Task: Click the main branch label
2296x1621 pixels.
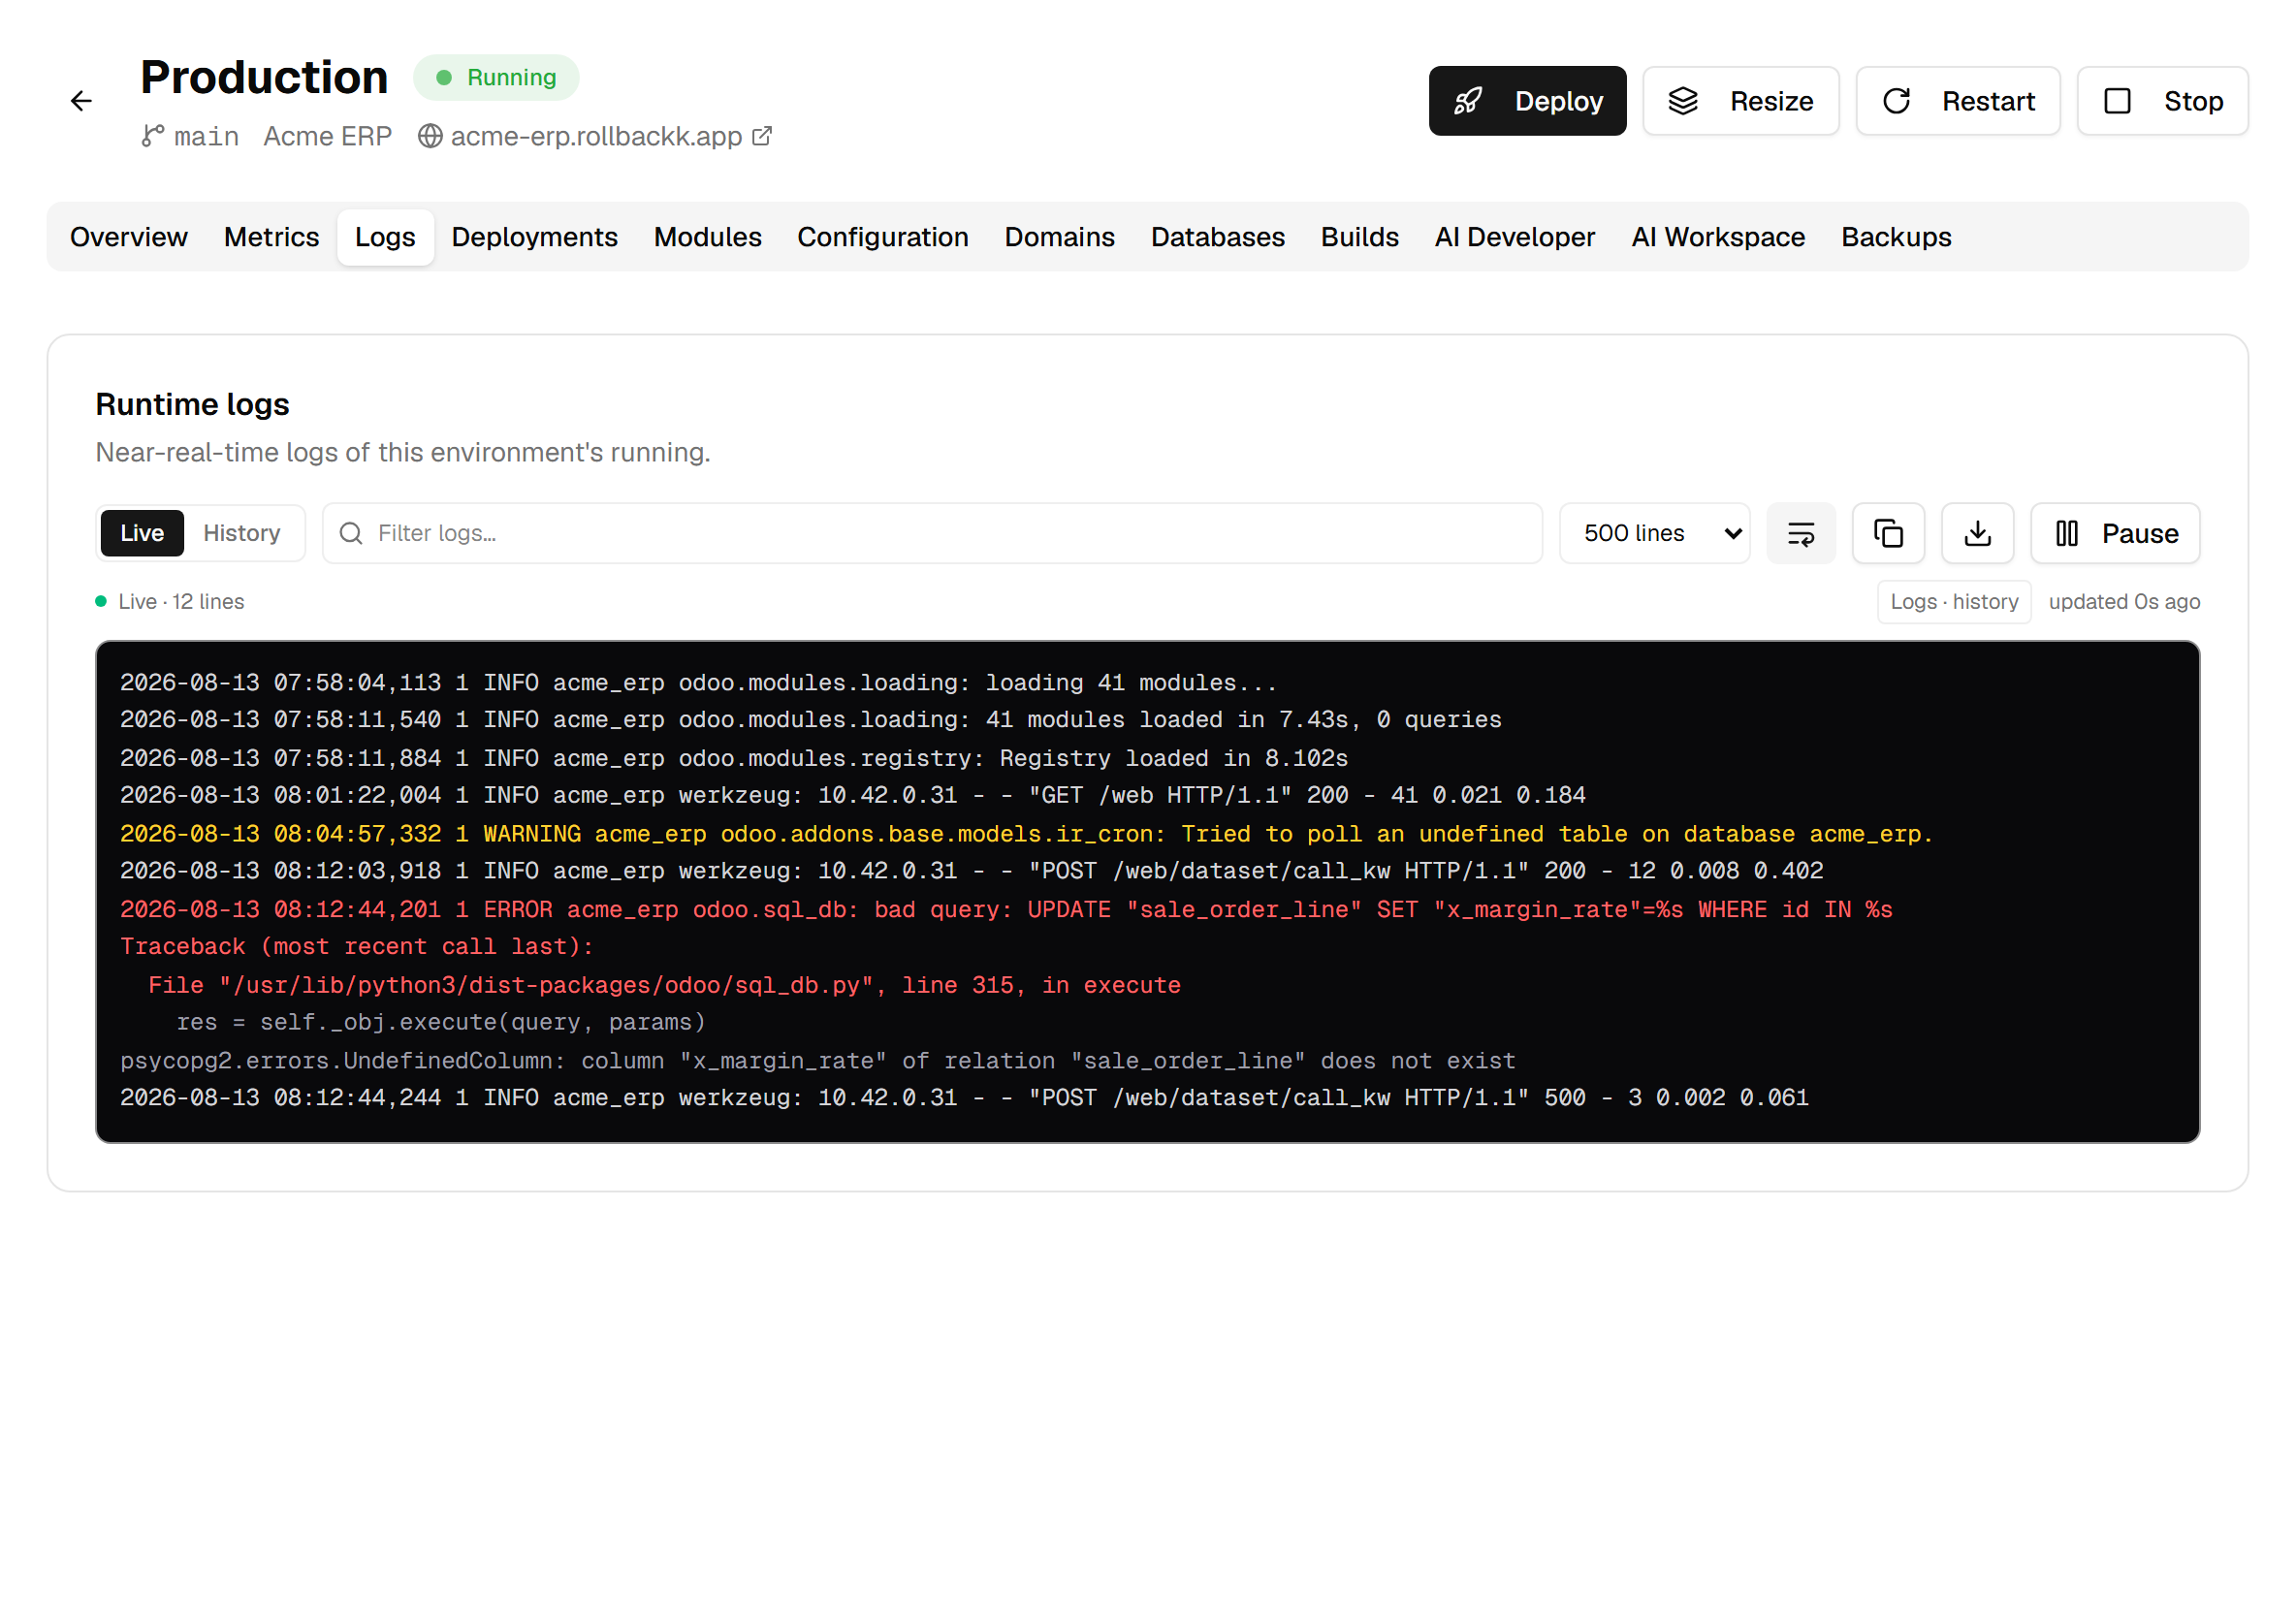Action: click(206, 136)
